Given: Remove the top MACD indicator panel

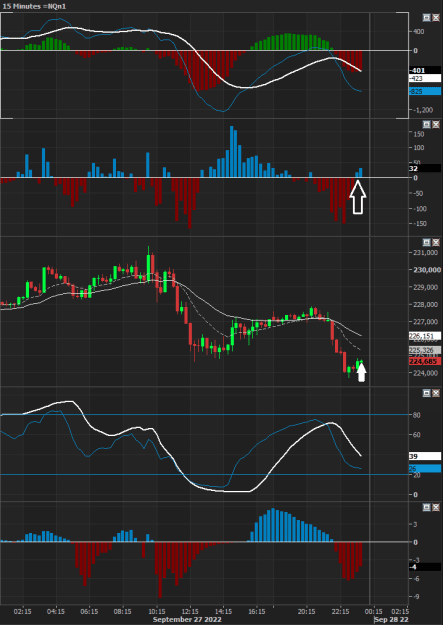Looking at the screenshot, I should [x=435, y=18].
